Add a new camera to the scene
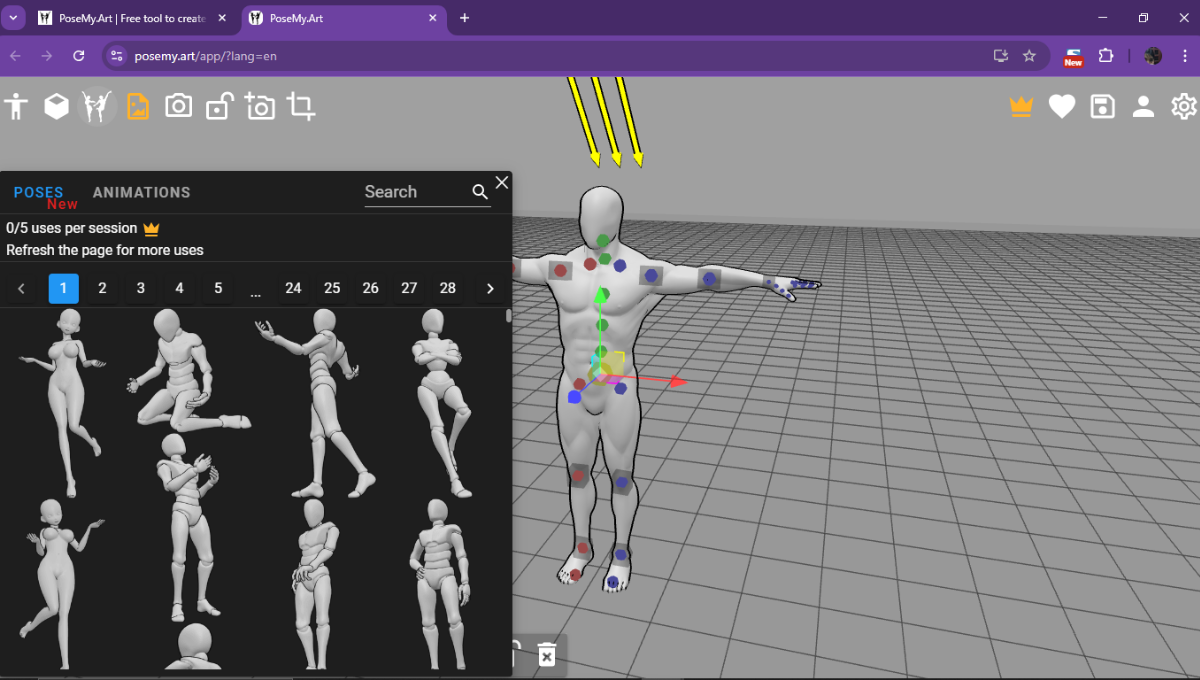This screenshot has width=1200, height=680. pos(260,105)
